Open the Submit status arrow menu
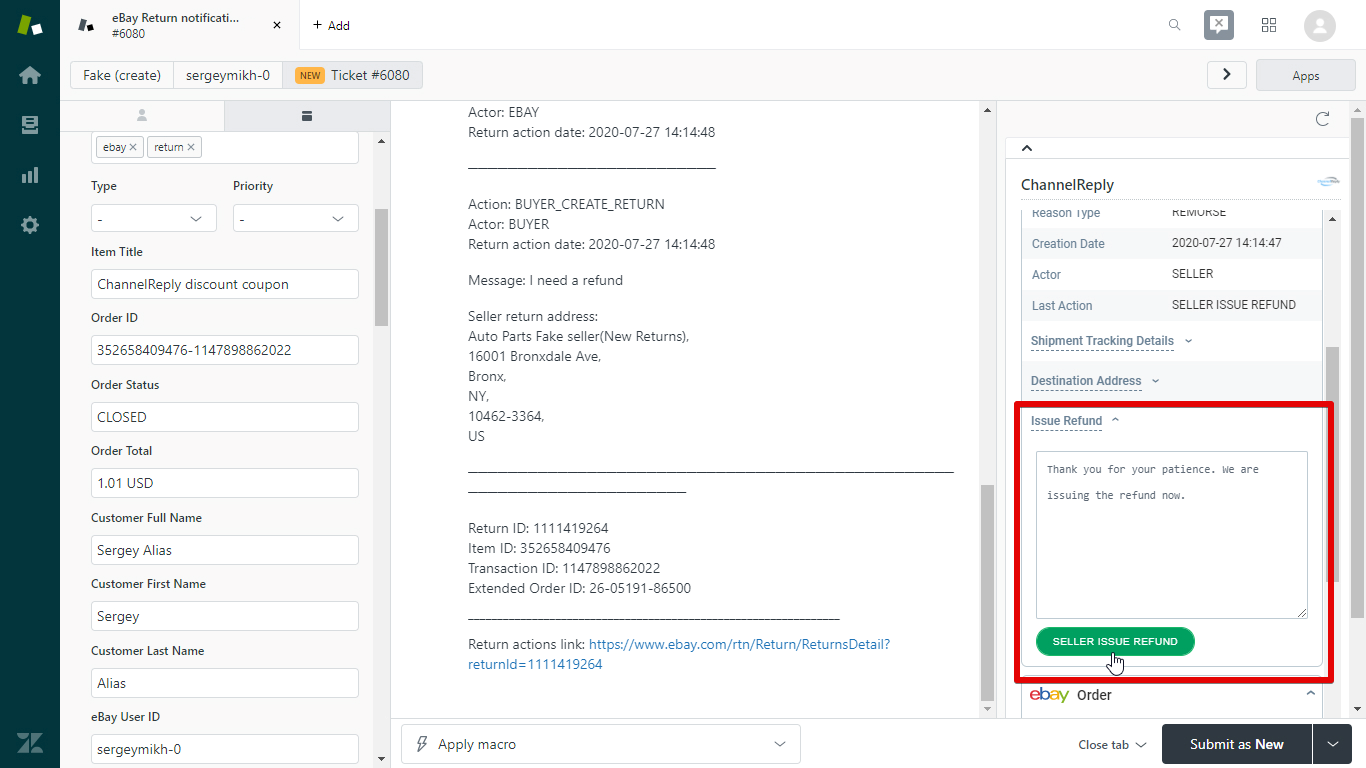 tap(1334, 744)
